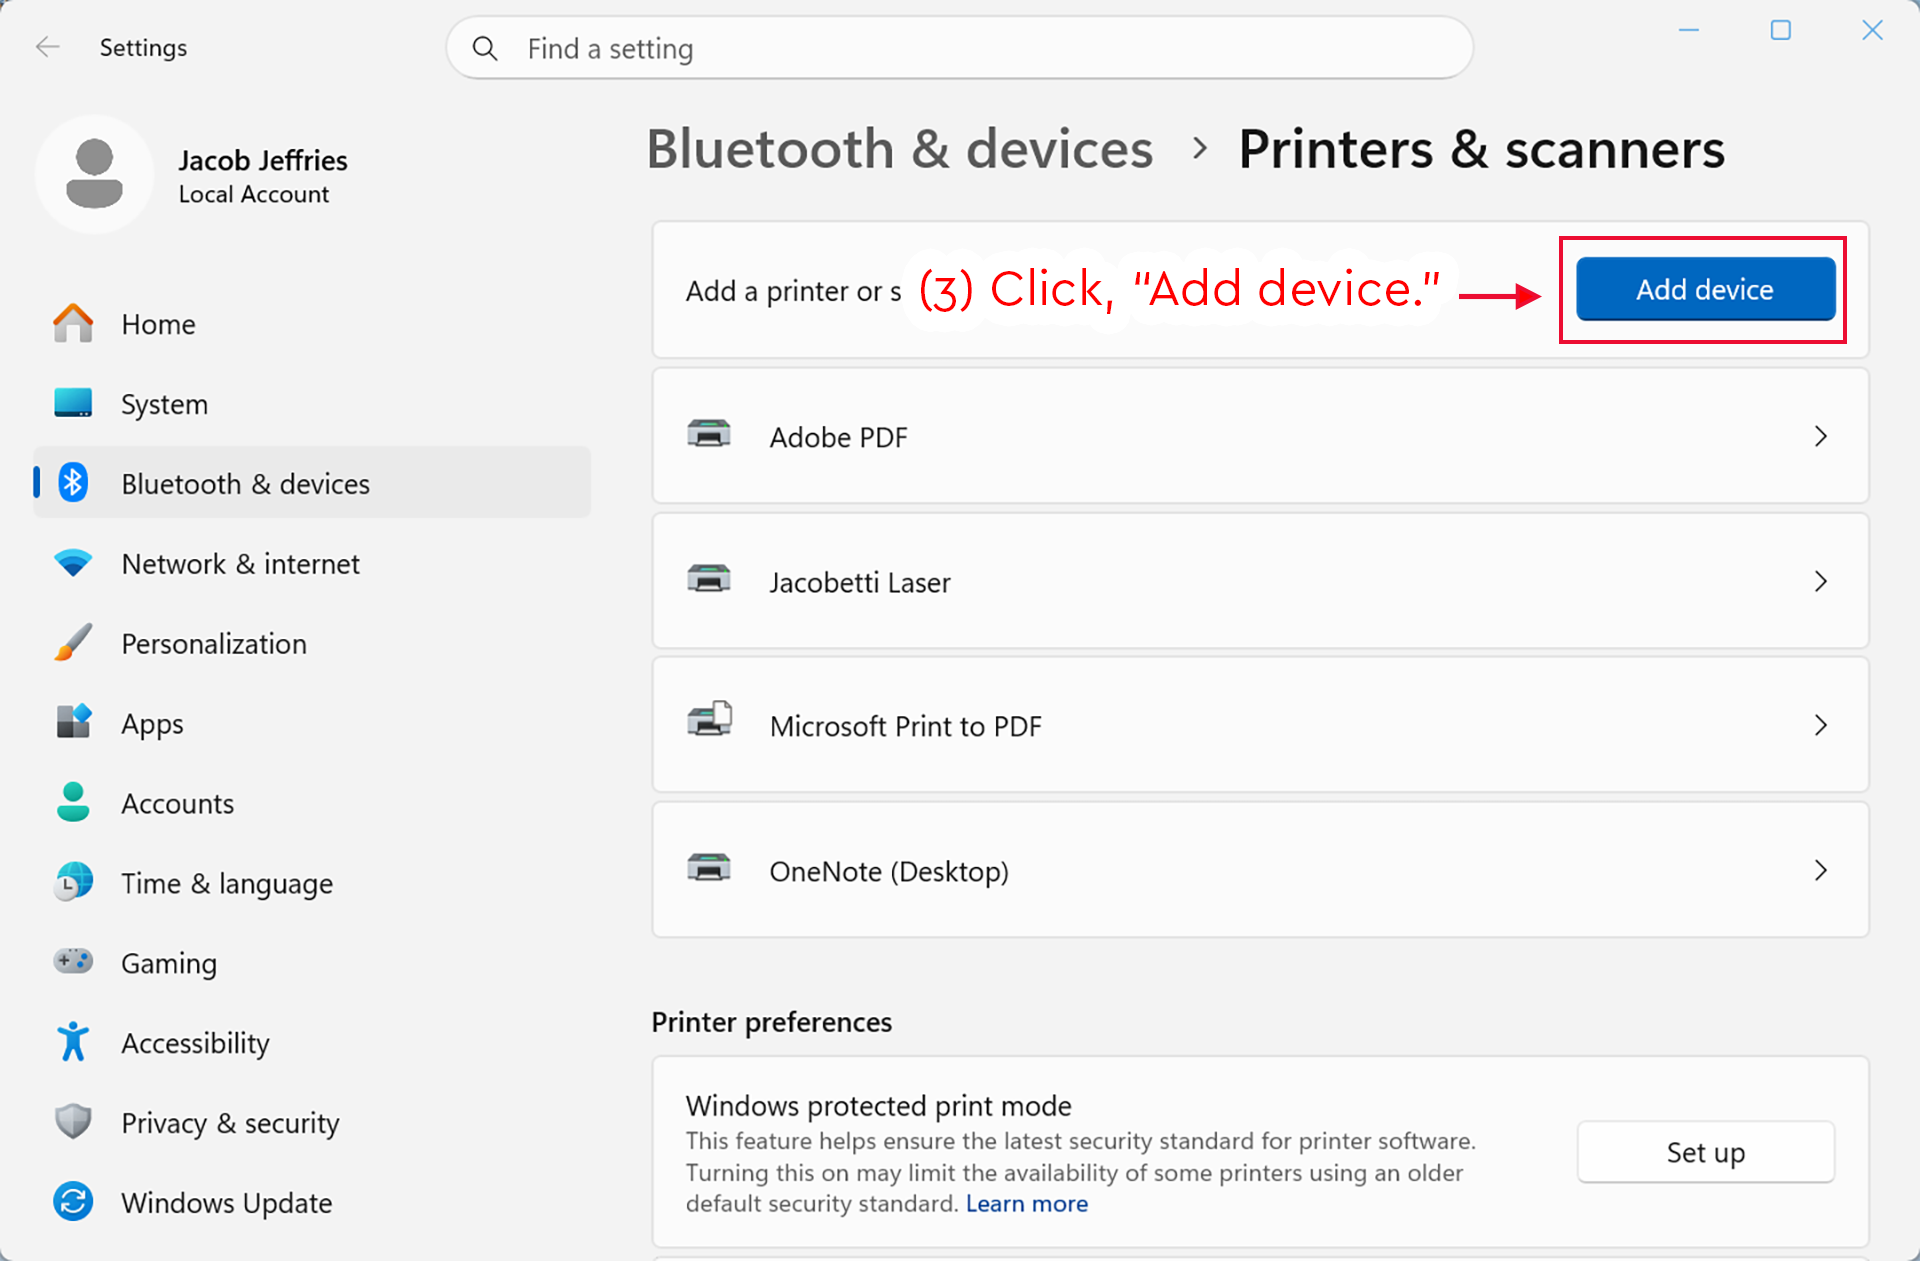1920x1261 pixels.
Task: Click the Network wifi icon
Action: pos(73,563)
